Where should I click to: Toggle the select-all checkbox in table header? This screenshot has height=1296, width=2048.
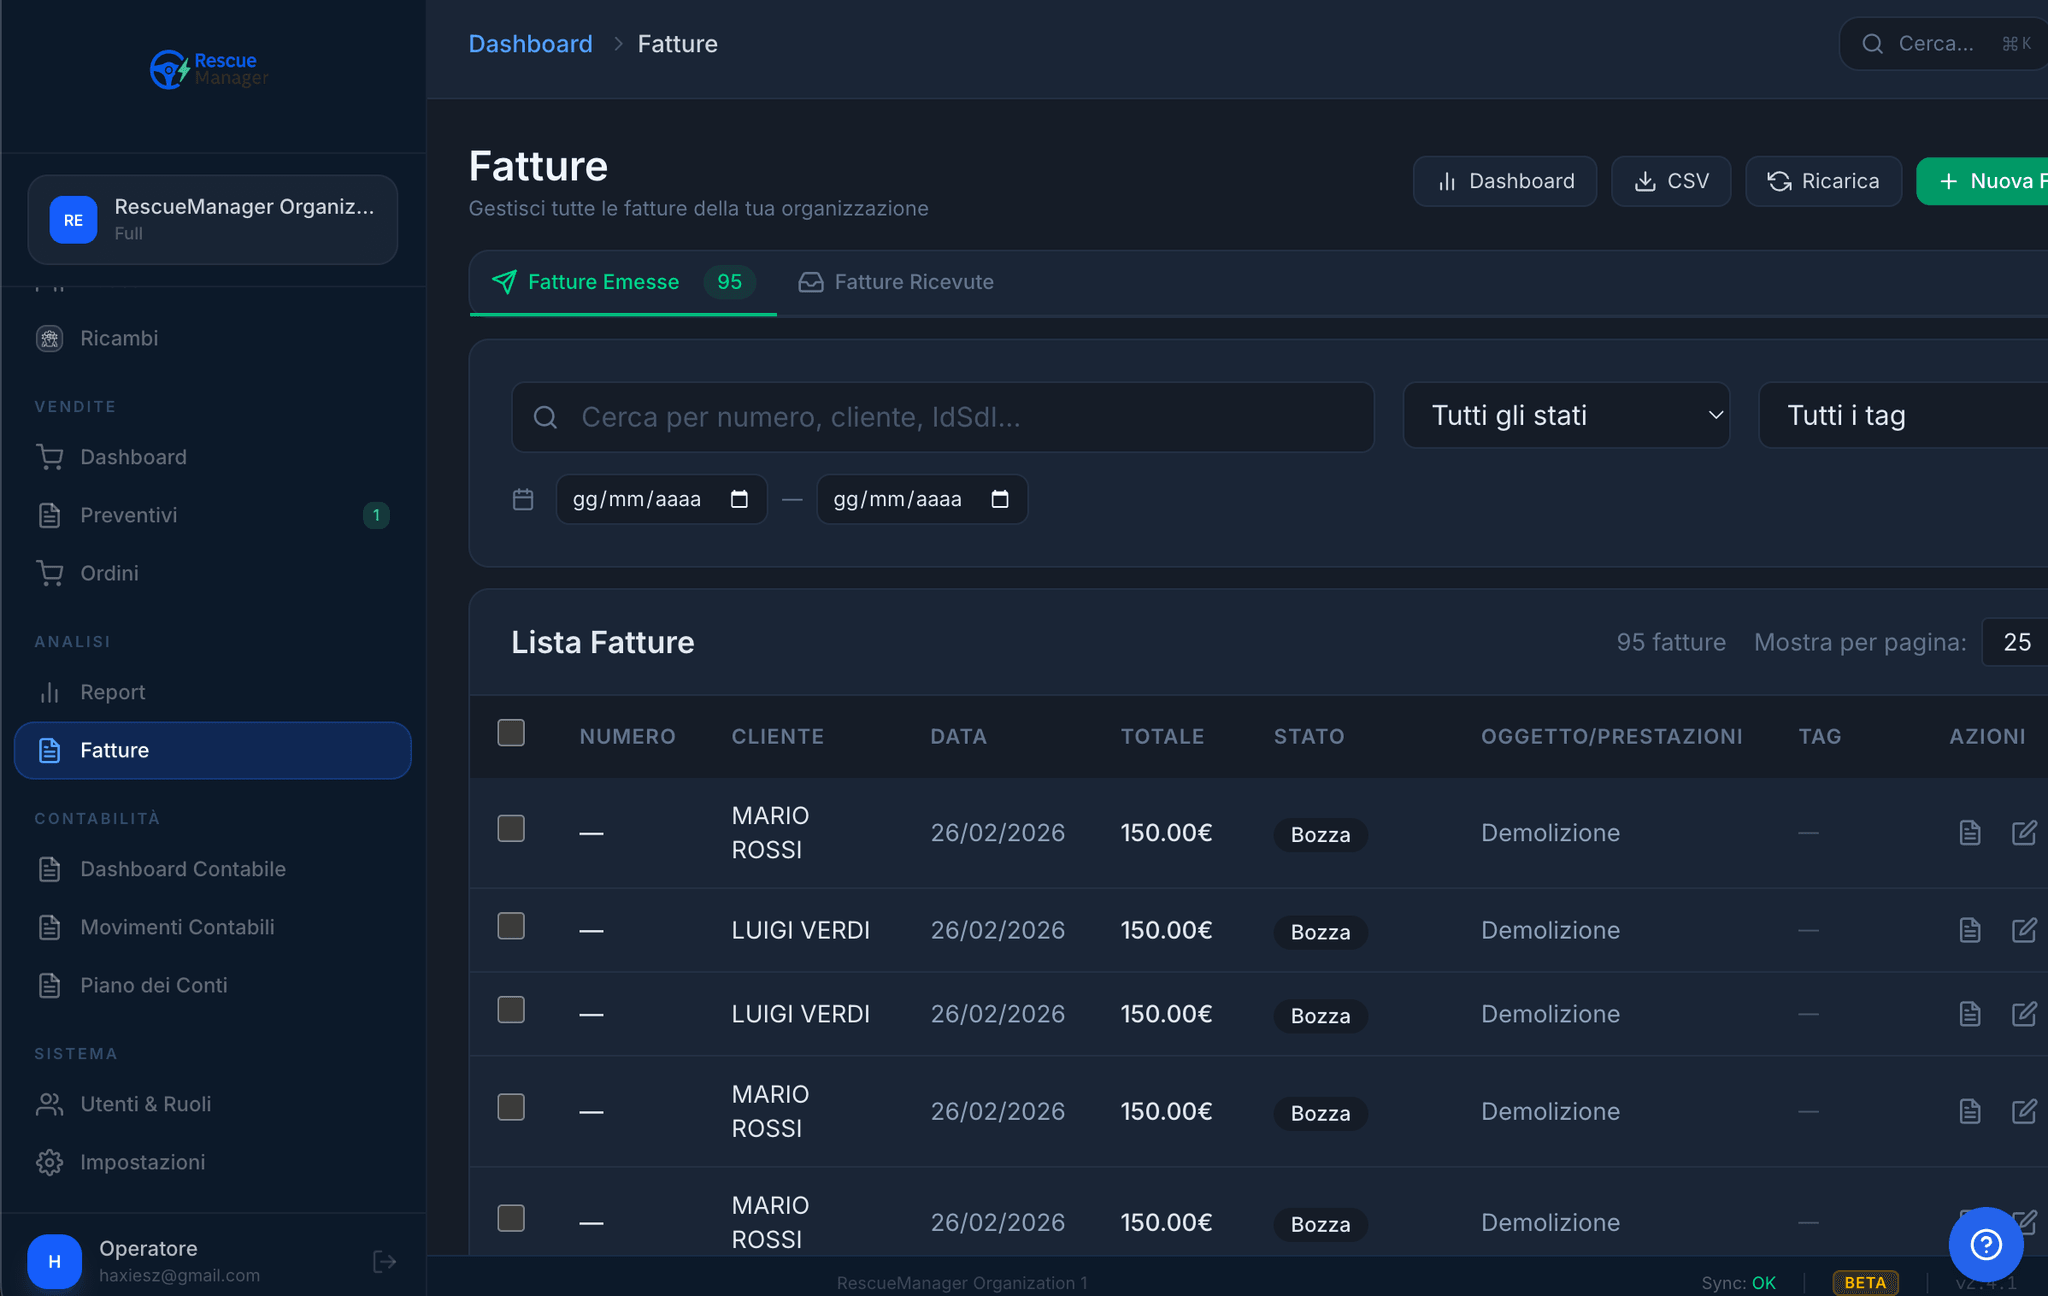click(x=511, y=733)
